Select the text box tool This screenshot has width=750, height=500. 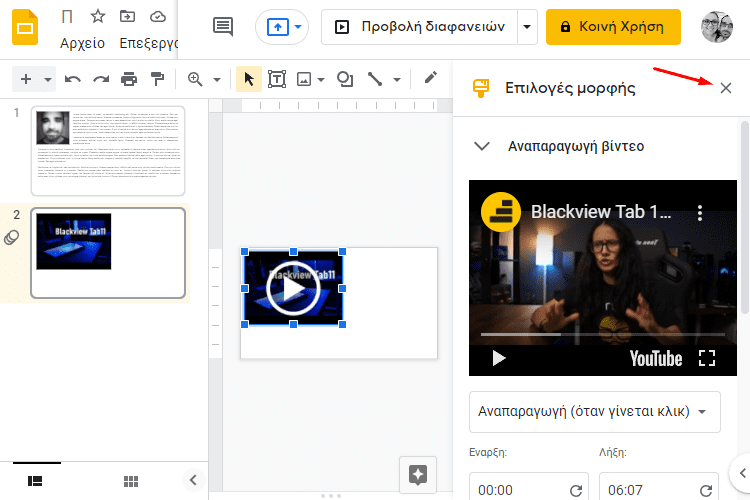[277, 79]
